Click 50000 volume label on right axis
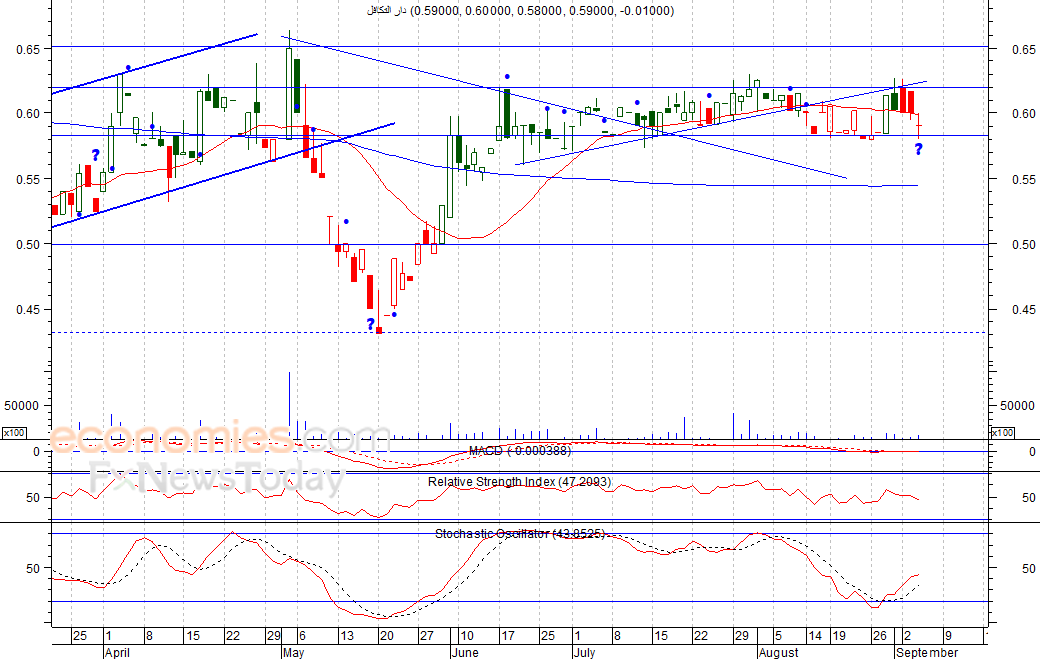Viewport: 1040px width, 659px height. pos(1017,406)
